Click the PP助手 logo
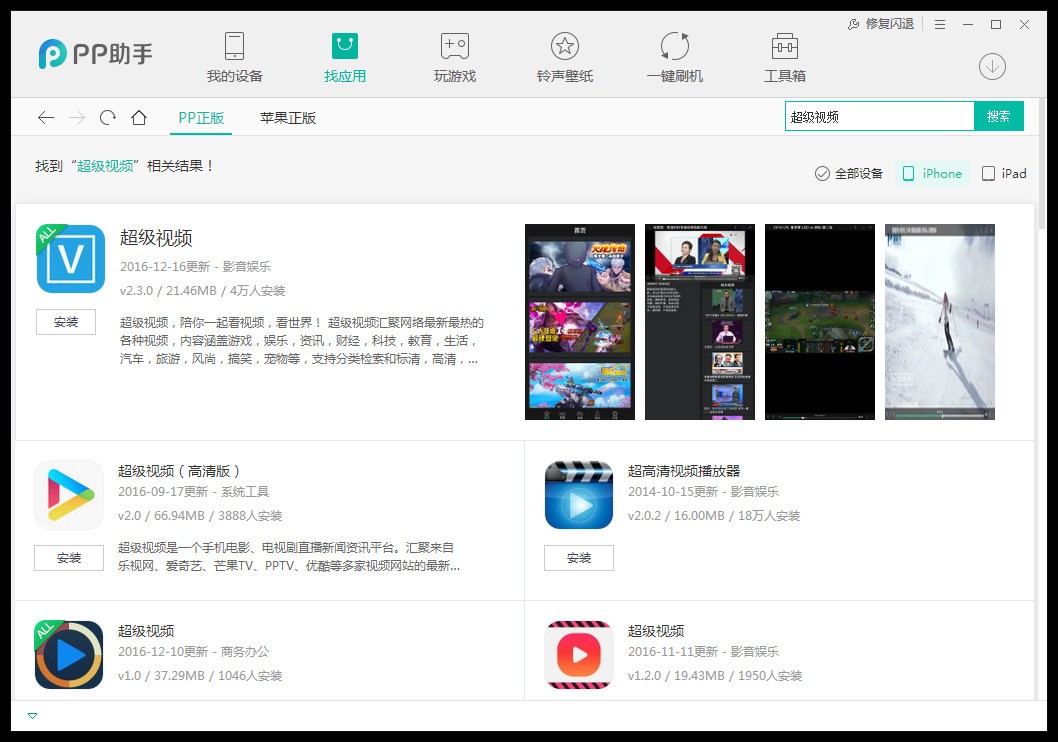The width and height of the screenshot is (1058, 742). click(95, 54)
